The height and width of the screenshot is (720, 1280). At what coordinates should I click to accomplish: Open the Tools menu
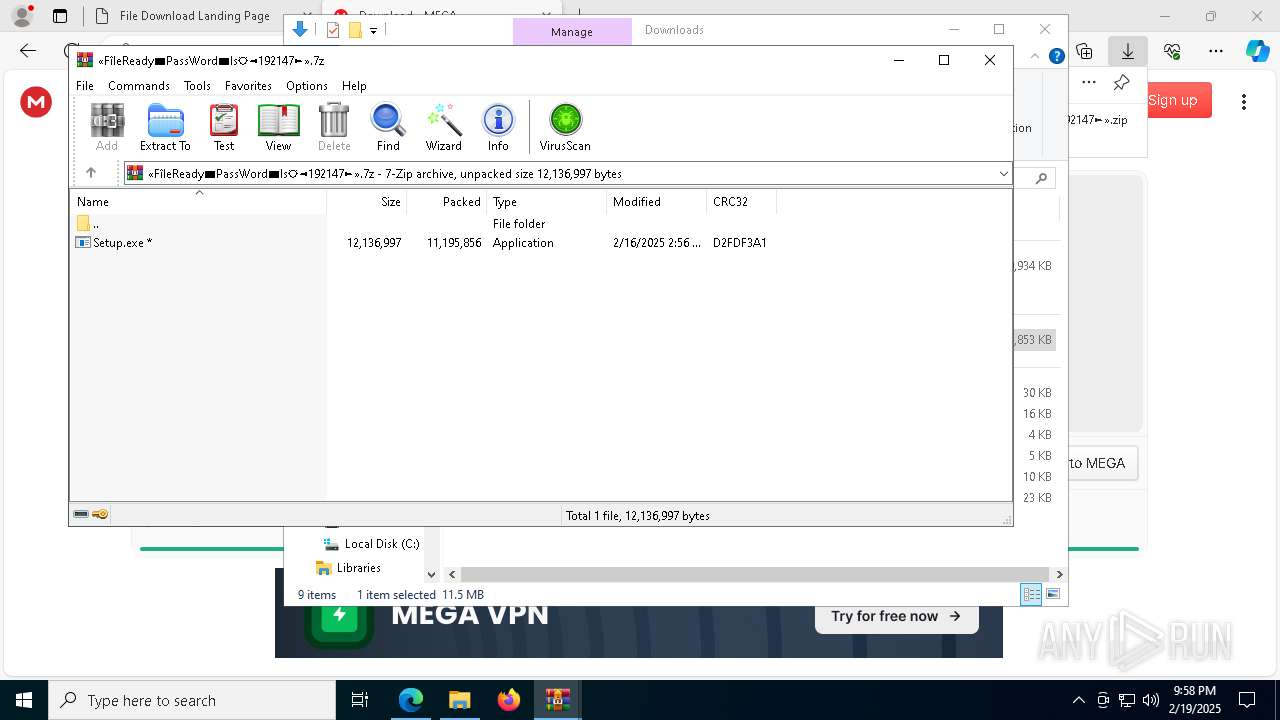pyautogui.click(x=197, y=86)
